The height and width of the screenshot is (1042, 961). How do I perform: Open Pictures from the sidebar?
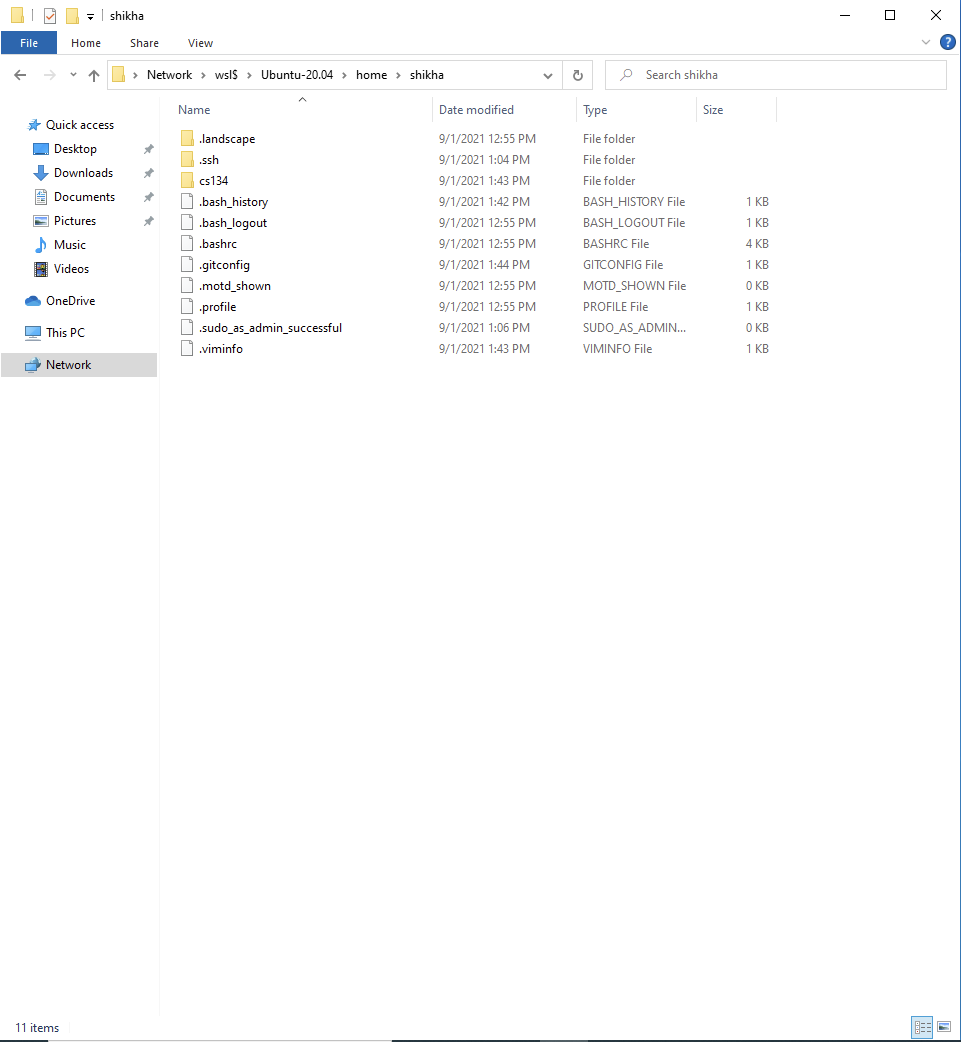coord(74,221)
